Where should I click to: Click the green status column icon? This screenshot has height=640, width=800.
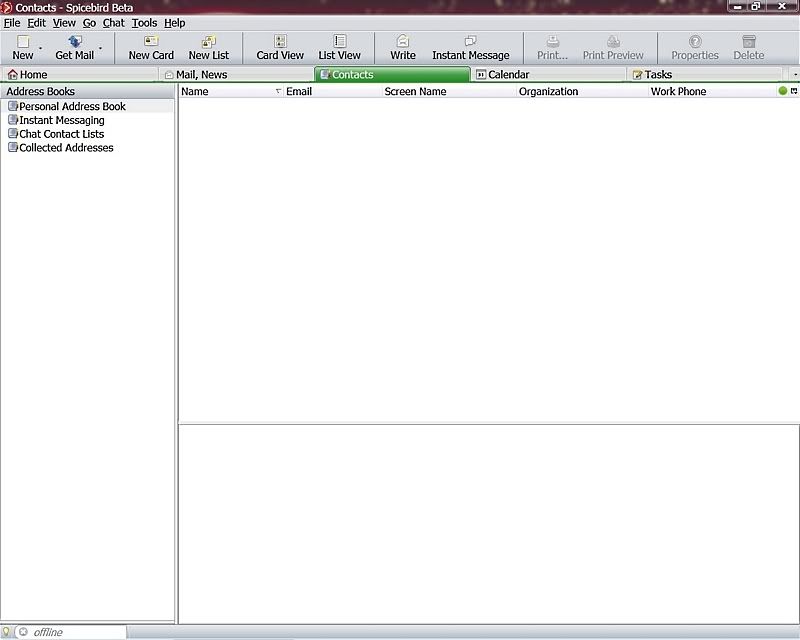pyautogui.click(x=783, y=91)
